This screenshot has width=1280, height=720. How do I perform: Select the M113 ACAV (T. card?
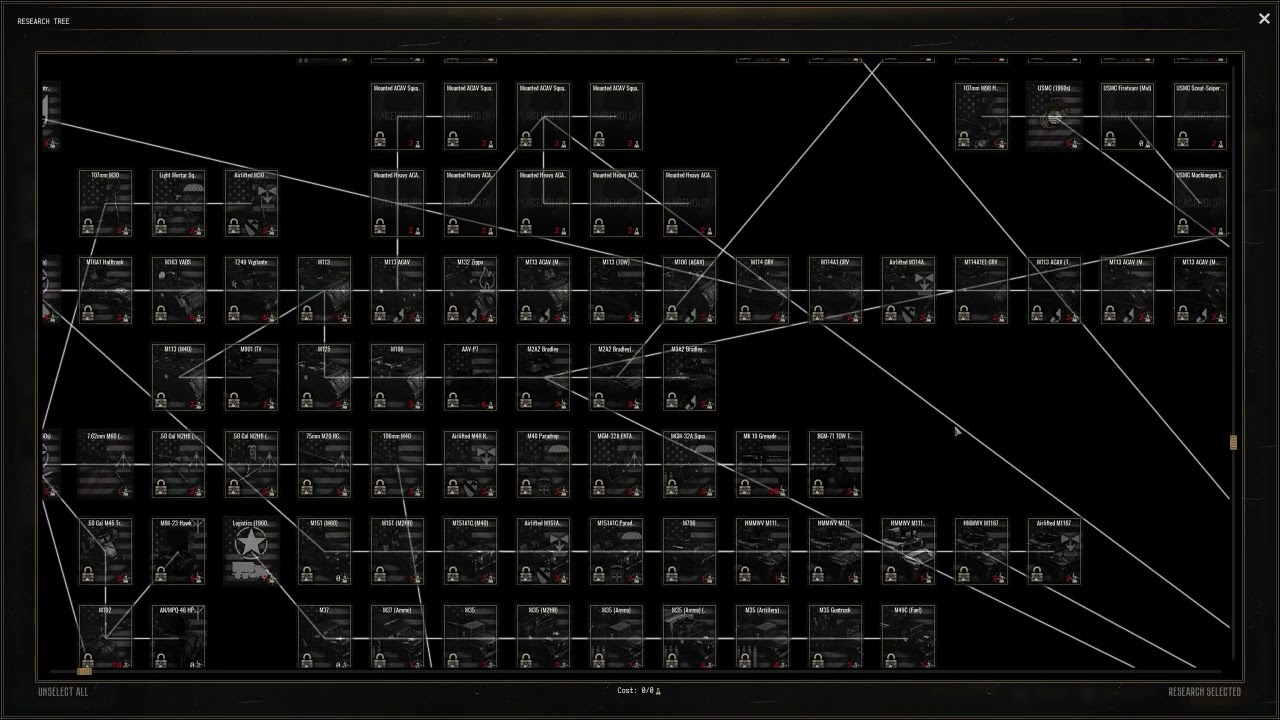coord(1054,290)
